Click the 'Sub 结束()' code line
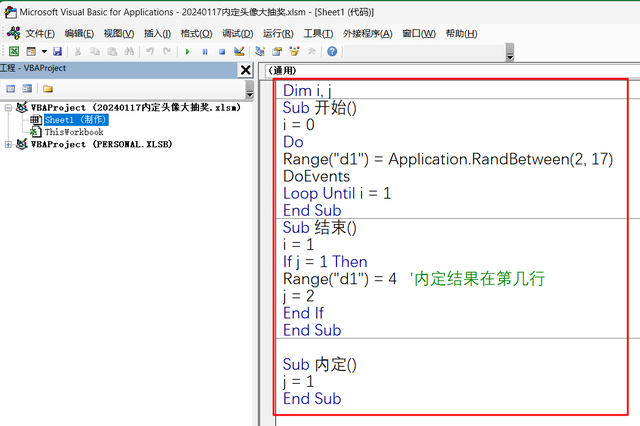This screenshot has width=640, height=426. [320, 228]
